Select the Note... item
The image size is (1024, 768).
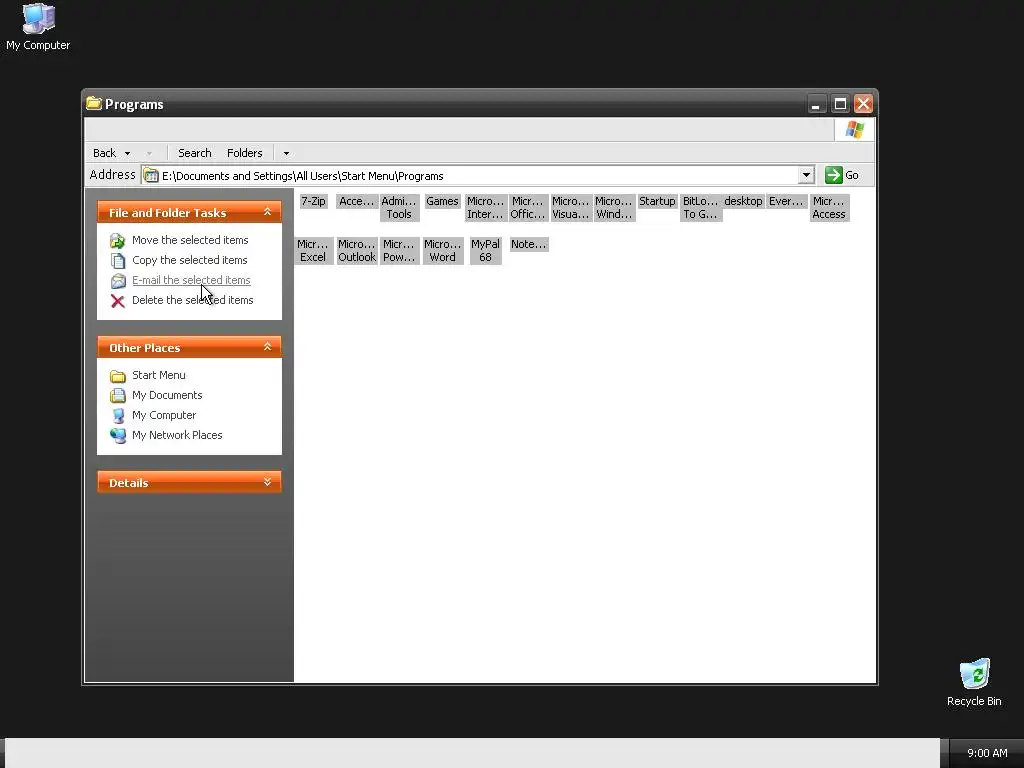tap(528, 245)
